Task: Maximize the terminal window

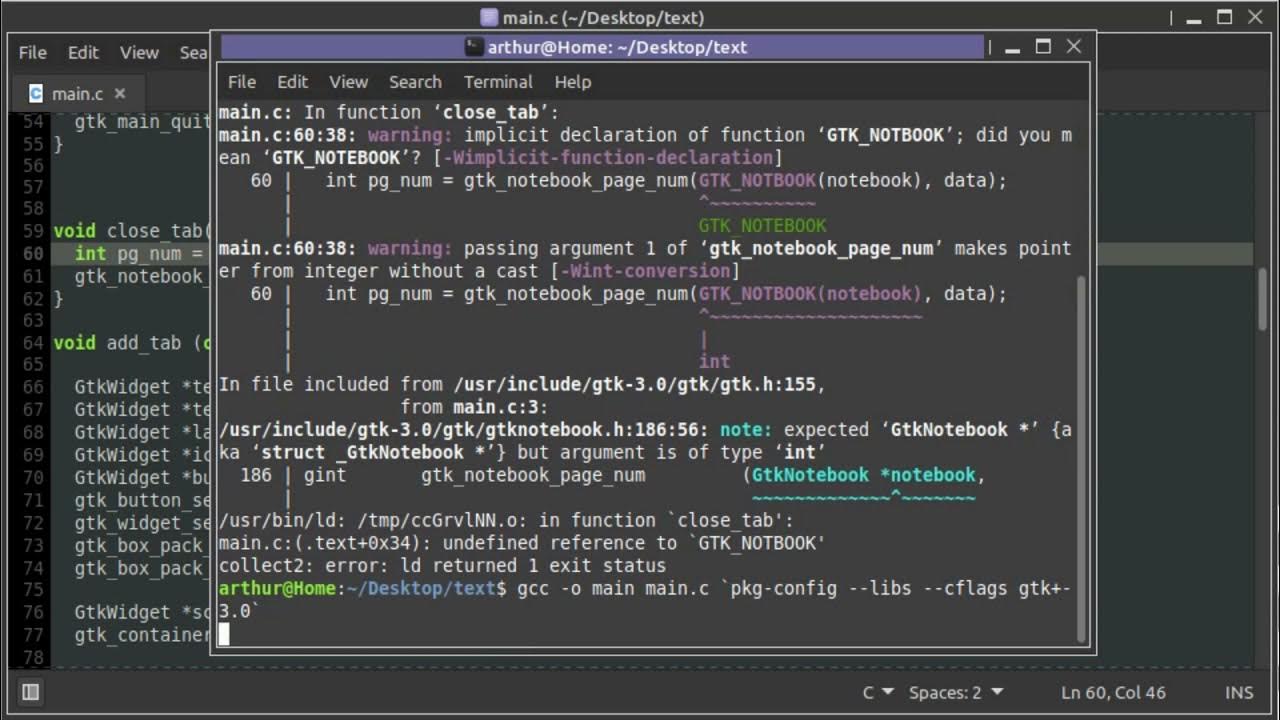Action: click(1043, 47)
